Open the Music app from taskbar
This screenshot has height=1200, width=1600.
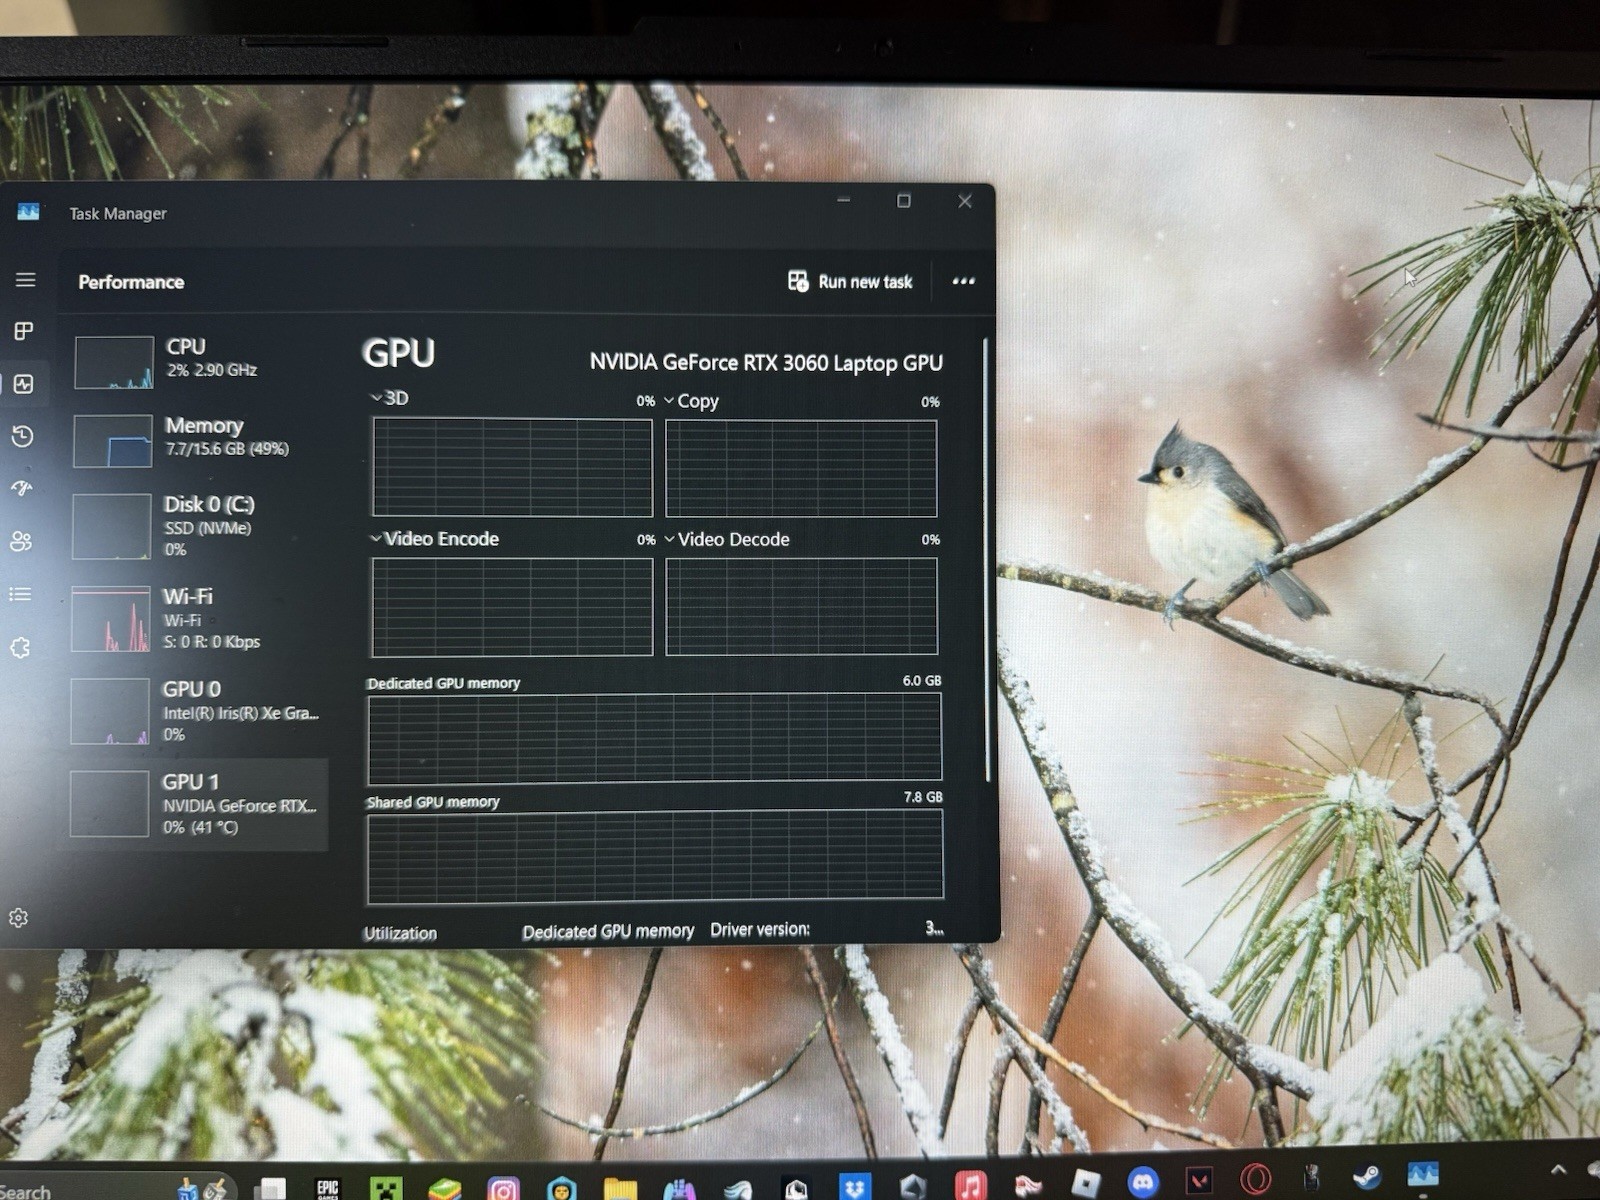tap(970, 1186)
